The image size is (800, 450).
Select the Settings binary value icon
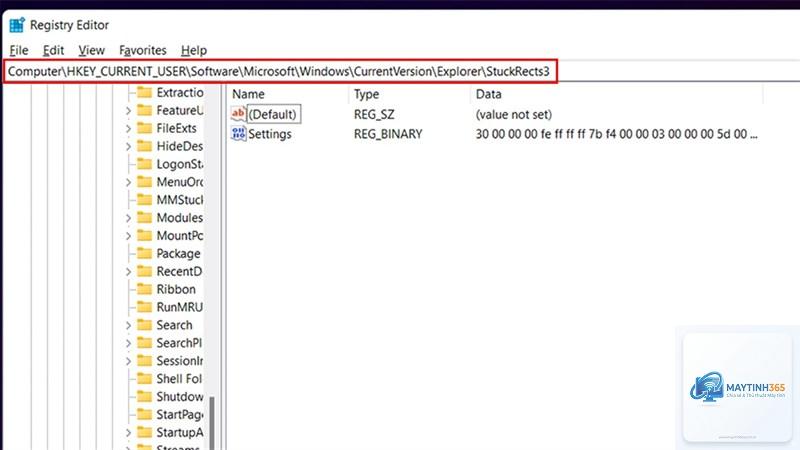click(x=238, y=134)
